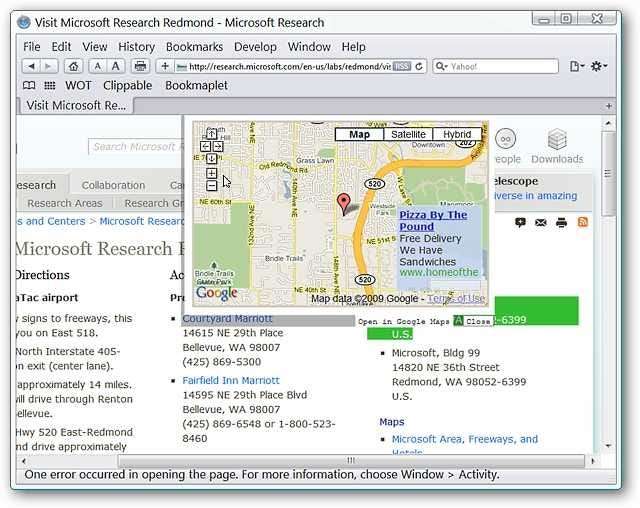Open the Bookmarks menu
This screenshot has width=640, height=508.
pyautogui.click(x=194, y=47)
